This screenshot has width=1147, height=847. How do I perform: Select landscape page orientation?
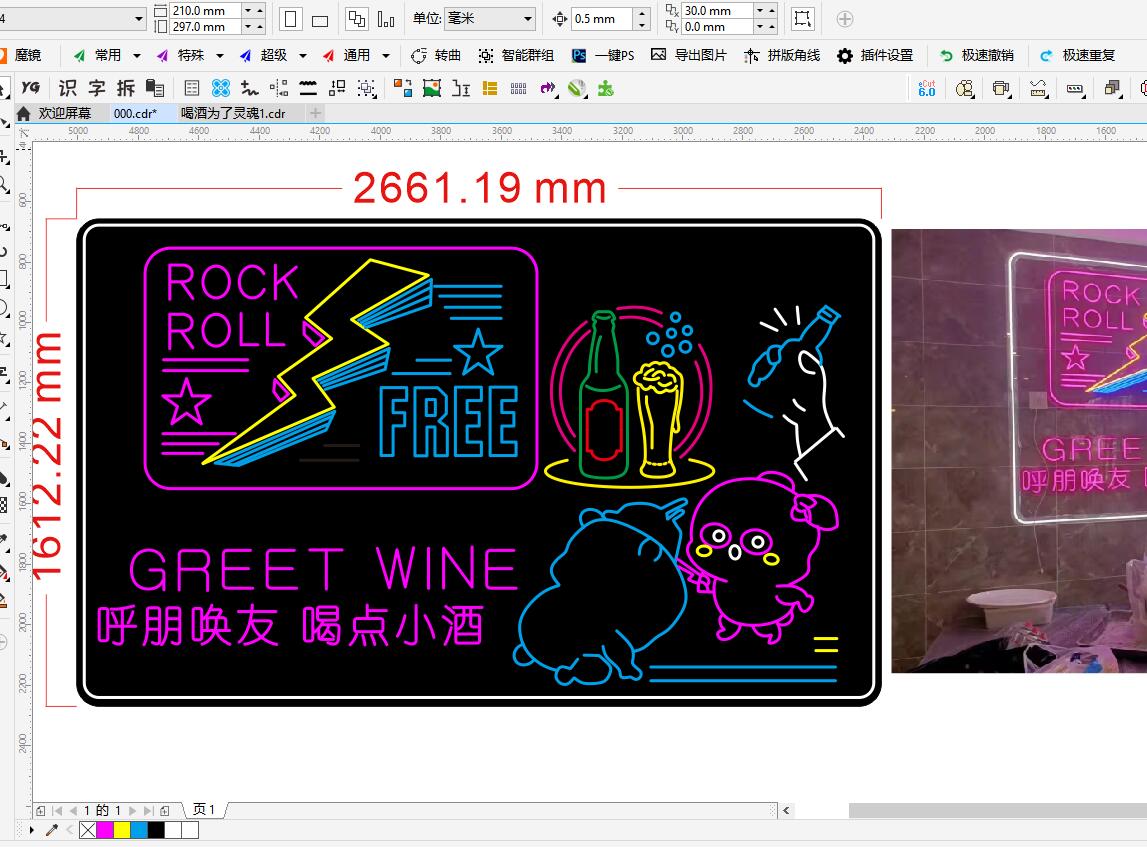coord(320,20)
